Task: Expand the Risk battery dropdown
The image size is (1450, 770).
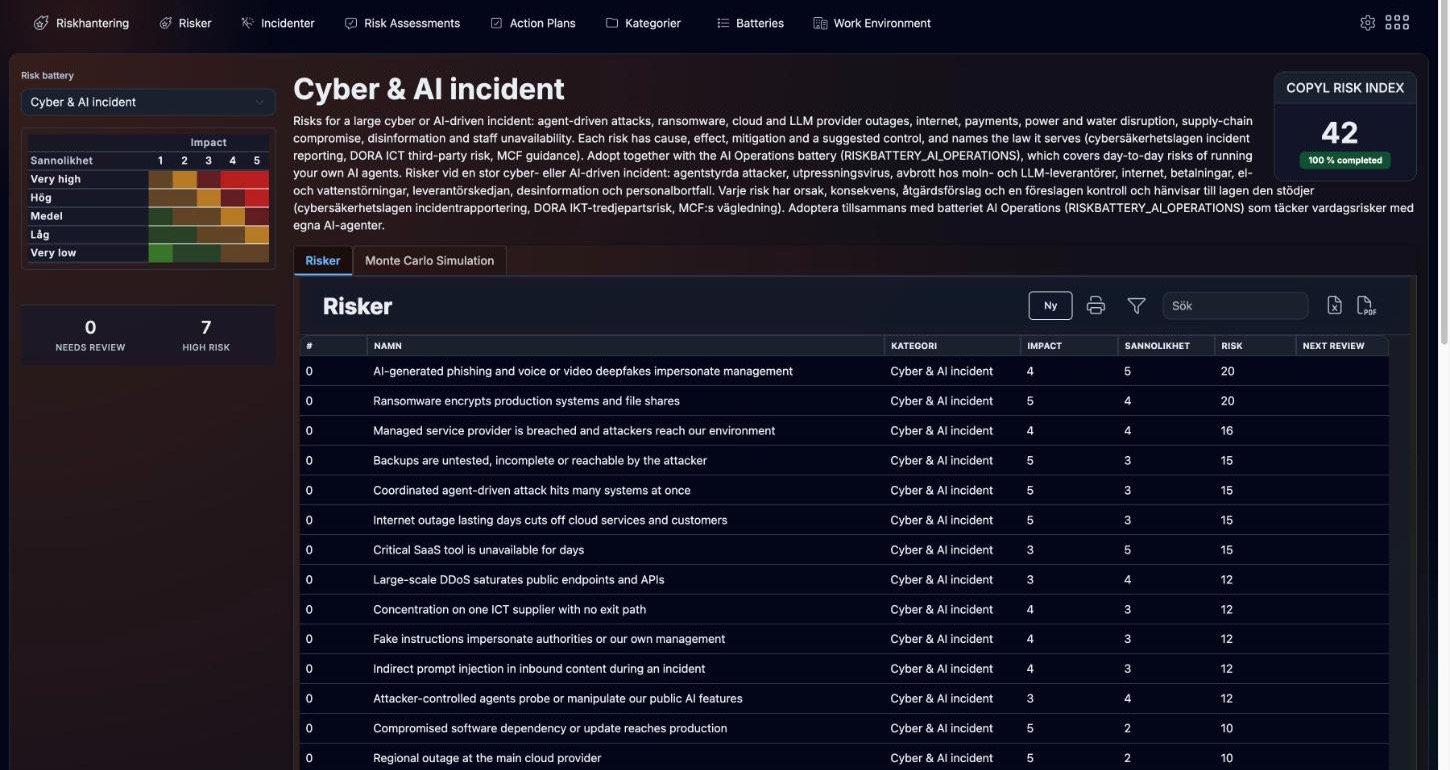Action: (148, 102)
